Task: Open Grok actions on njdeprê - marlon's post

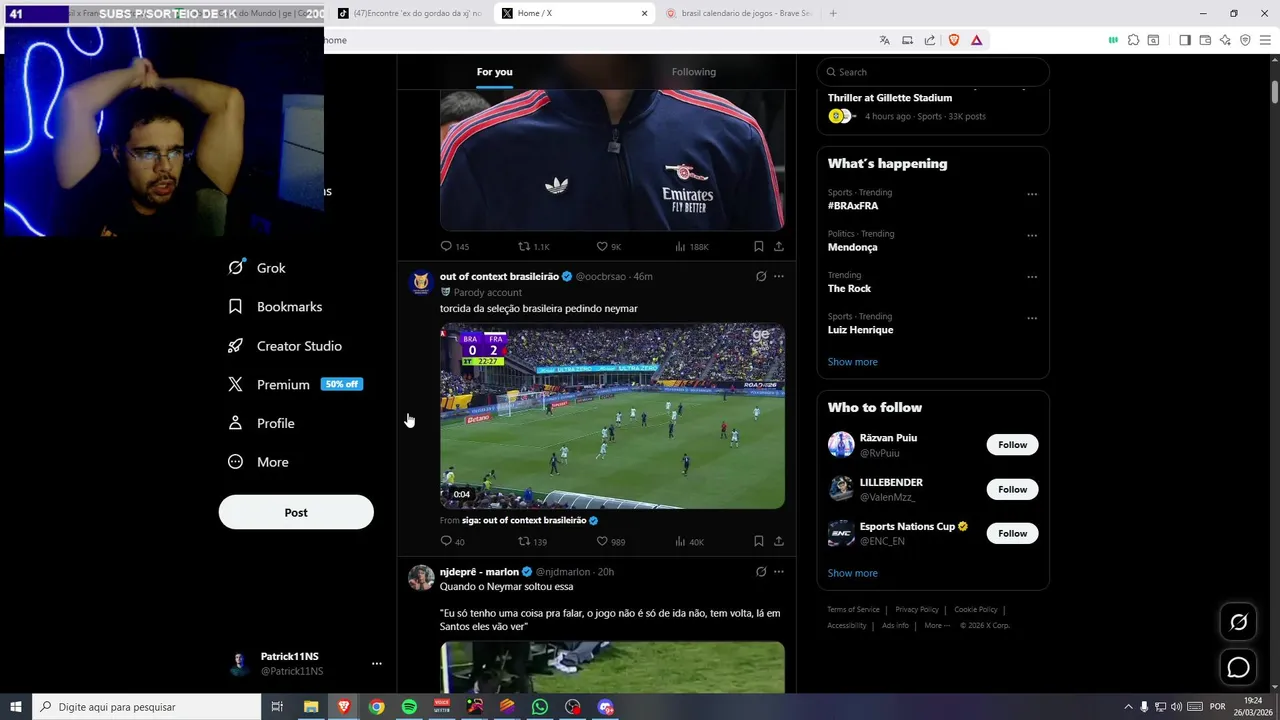Action: point(761,572)
